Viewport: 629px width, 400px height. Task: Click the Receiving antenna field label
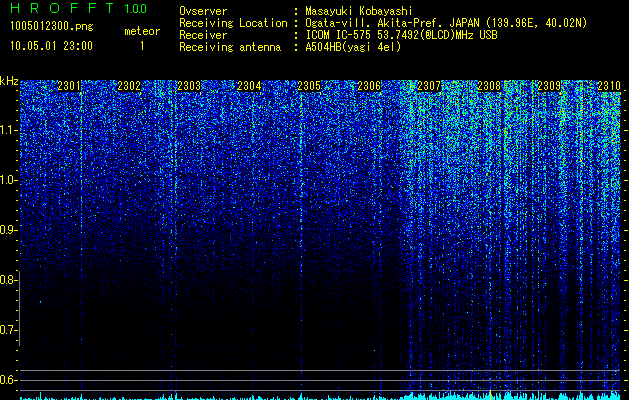230,47
